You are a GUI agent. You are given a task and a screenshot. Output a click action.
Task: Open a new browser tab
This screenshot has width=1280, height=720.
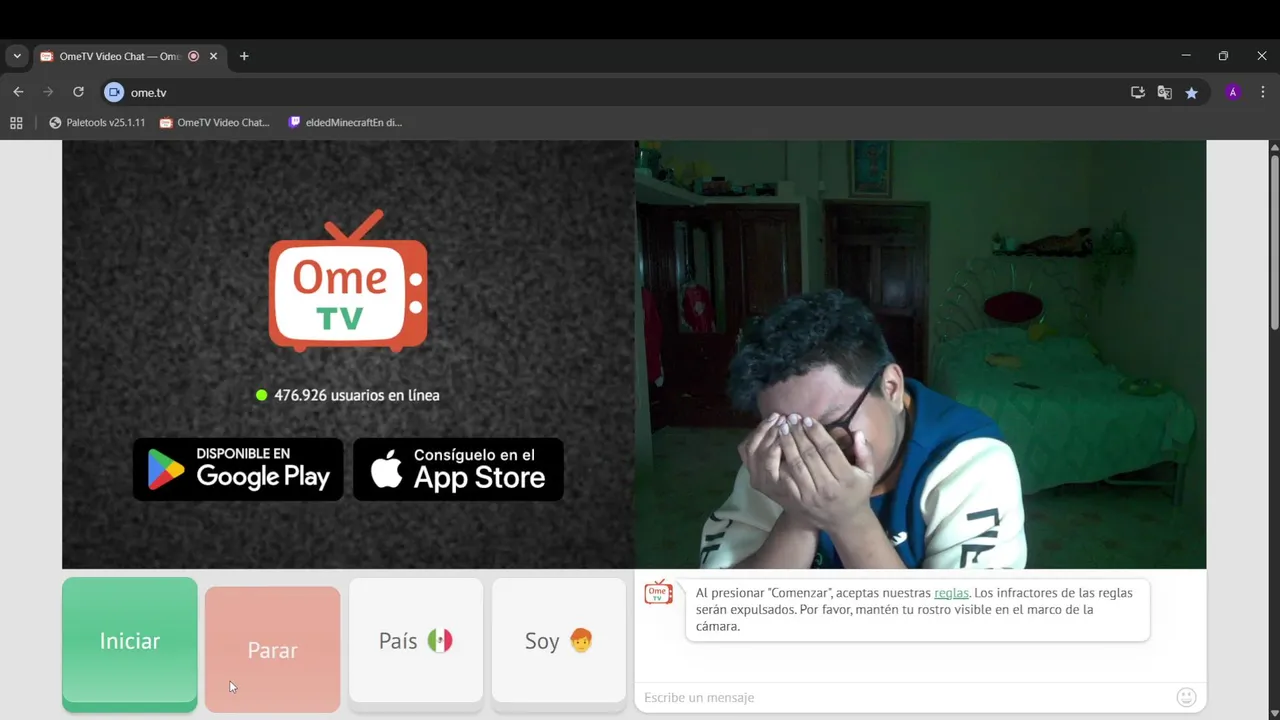244,56
